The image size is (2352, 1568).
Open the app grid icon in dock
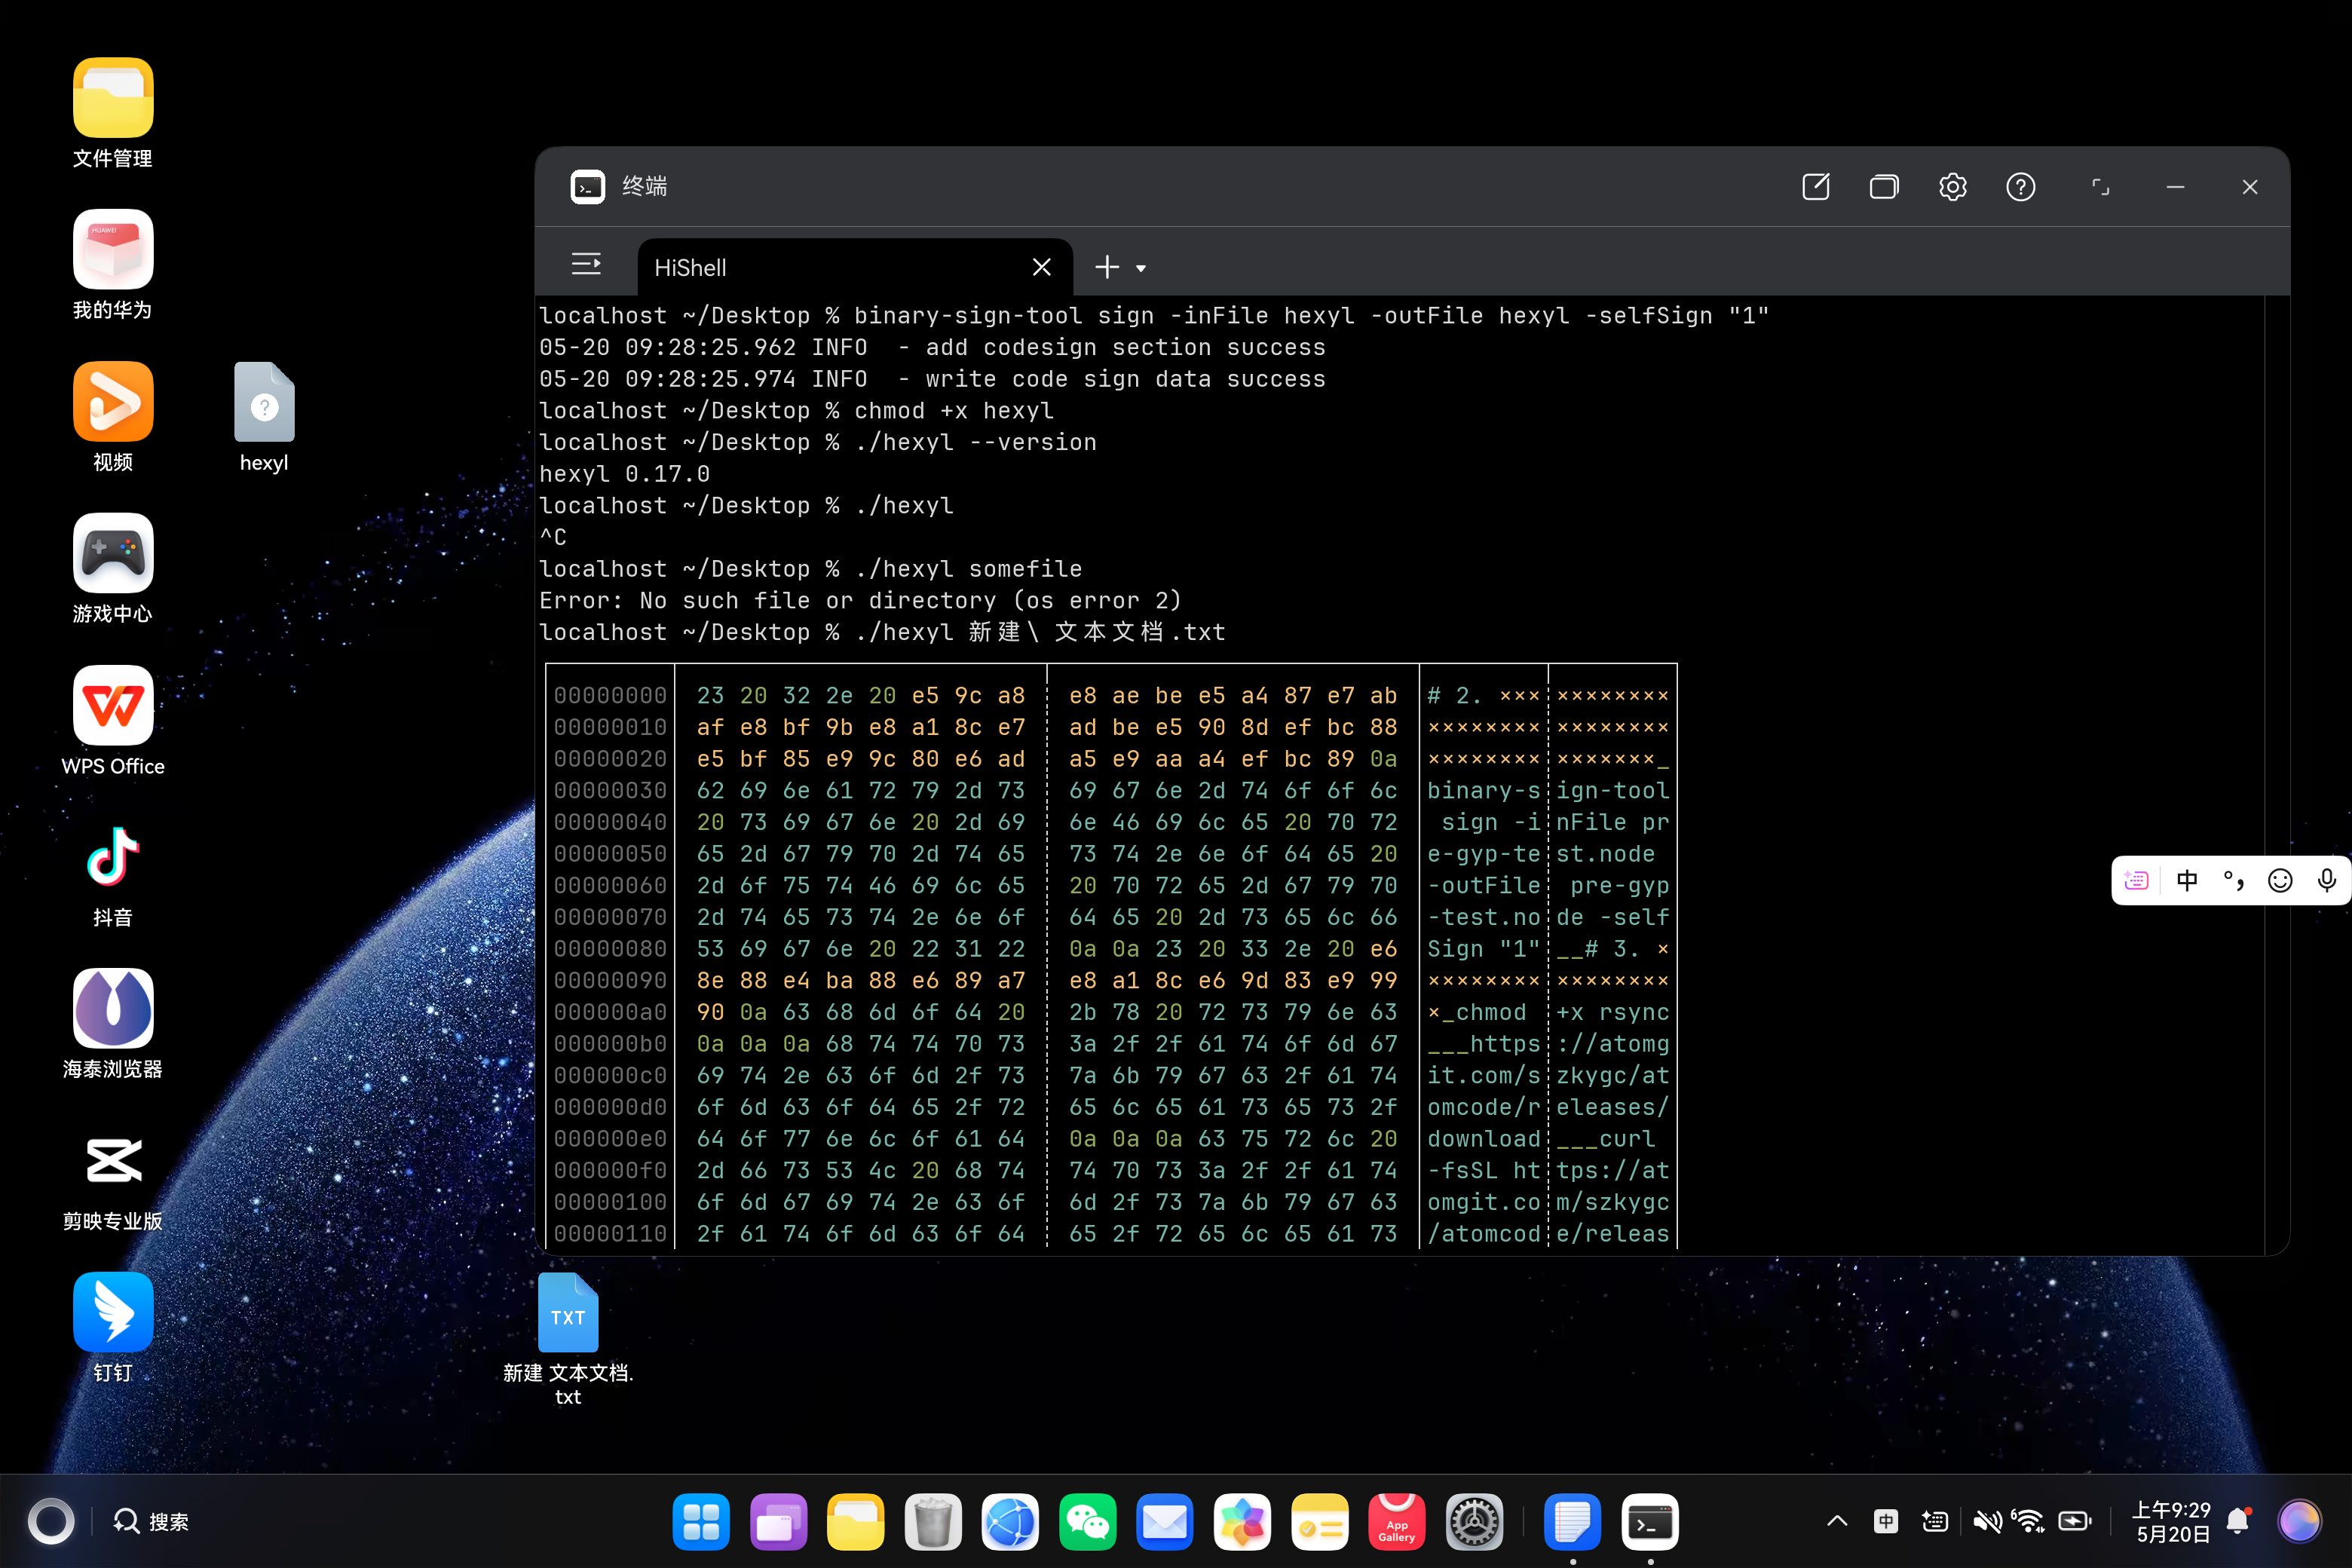click(701, 1522)
